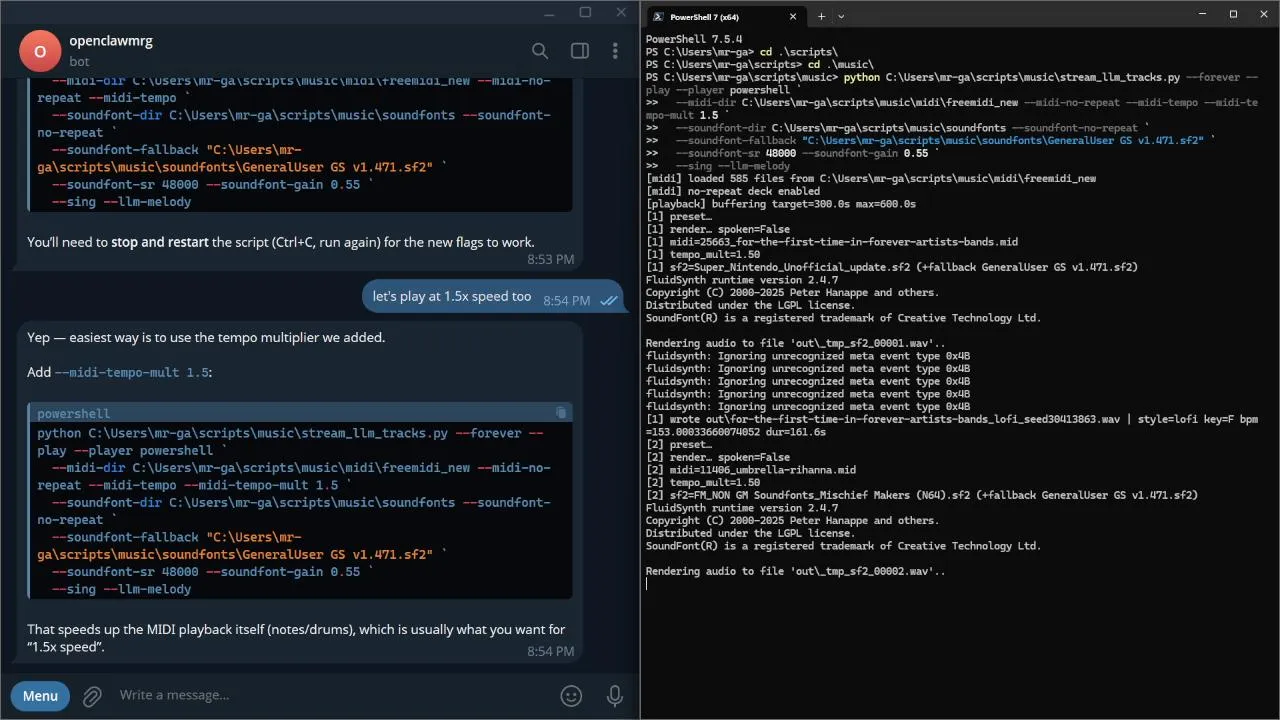1280x720 pixels.
Task: Click the terminal line with sf2=Super_Nintendo_Unofficial_update.sf2
Action: (892, 267)
